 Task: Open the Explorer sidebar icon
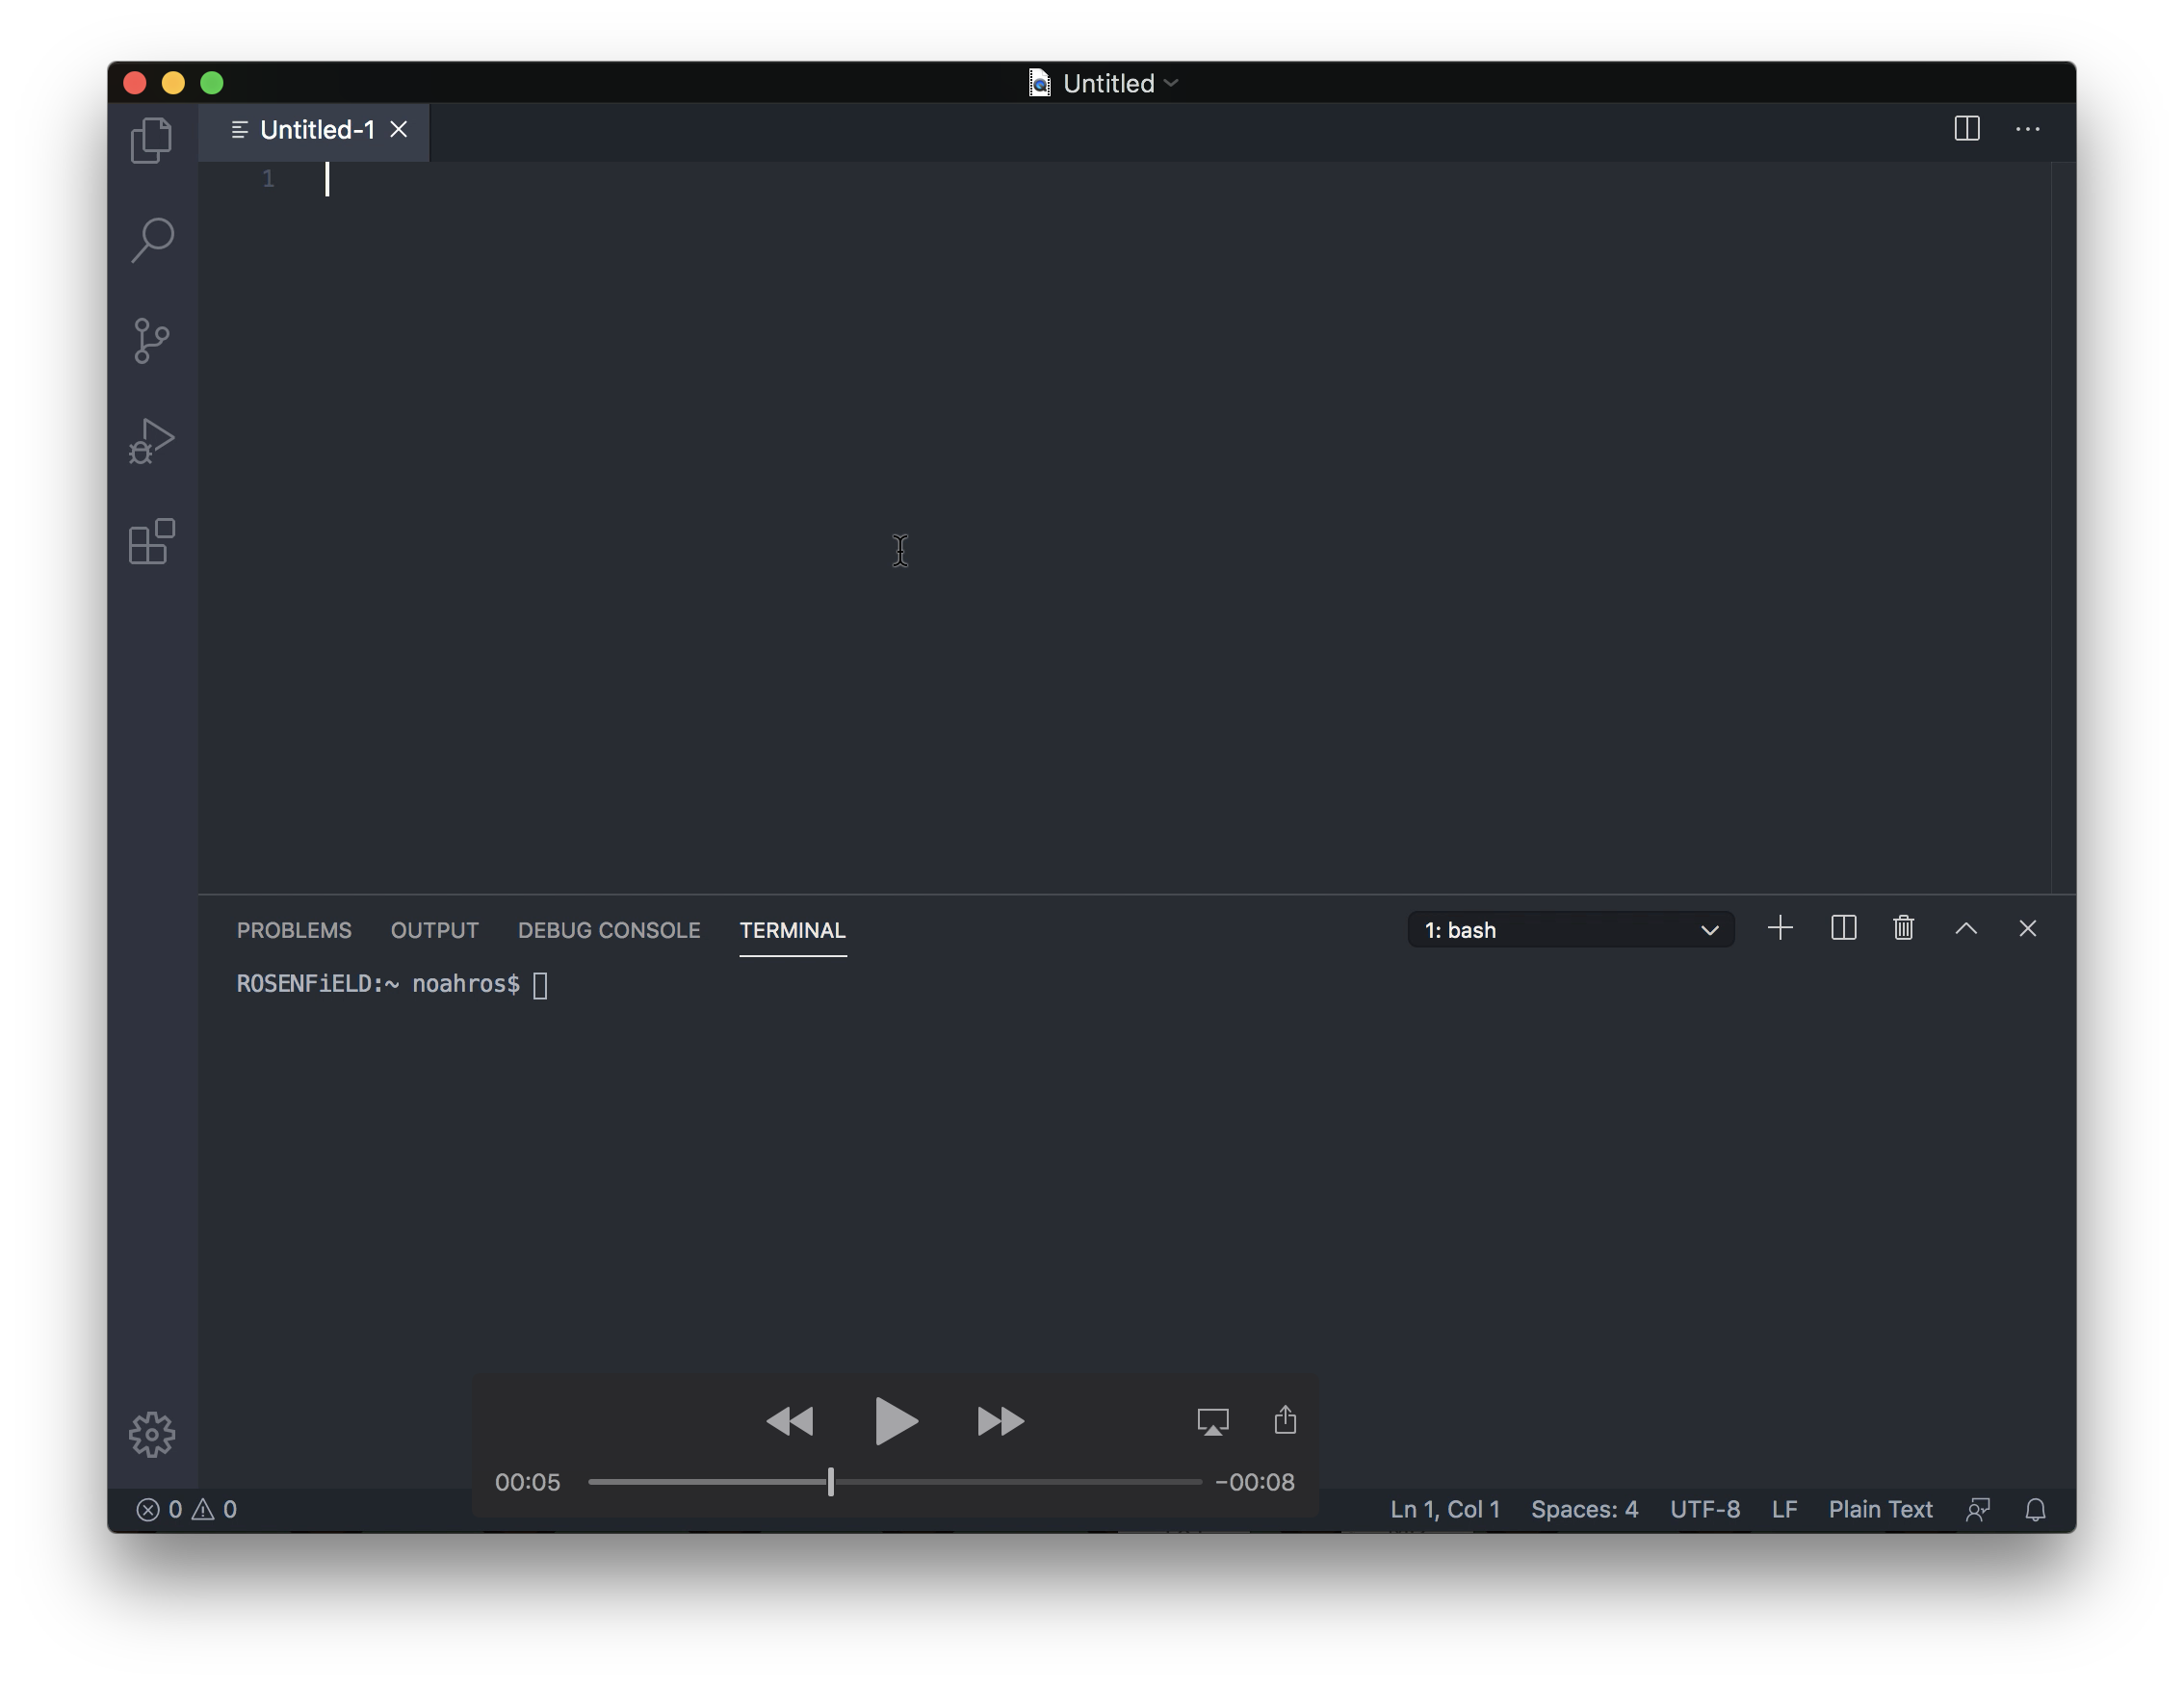152,139
